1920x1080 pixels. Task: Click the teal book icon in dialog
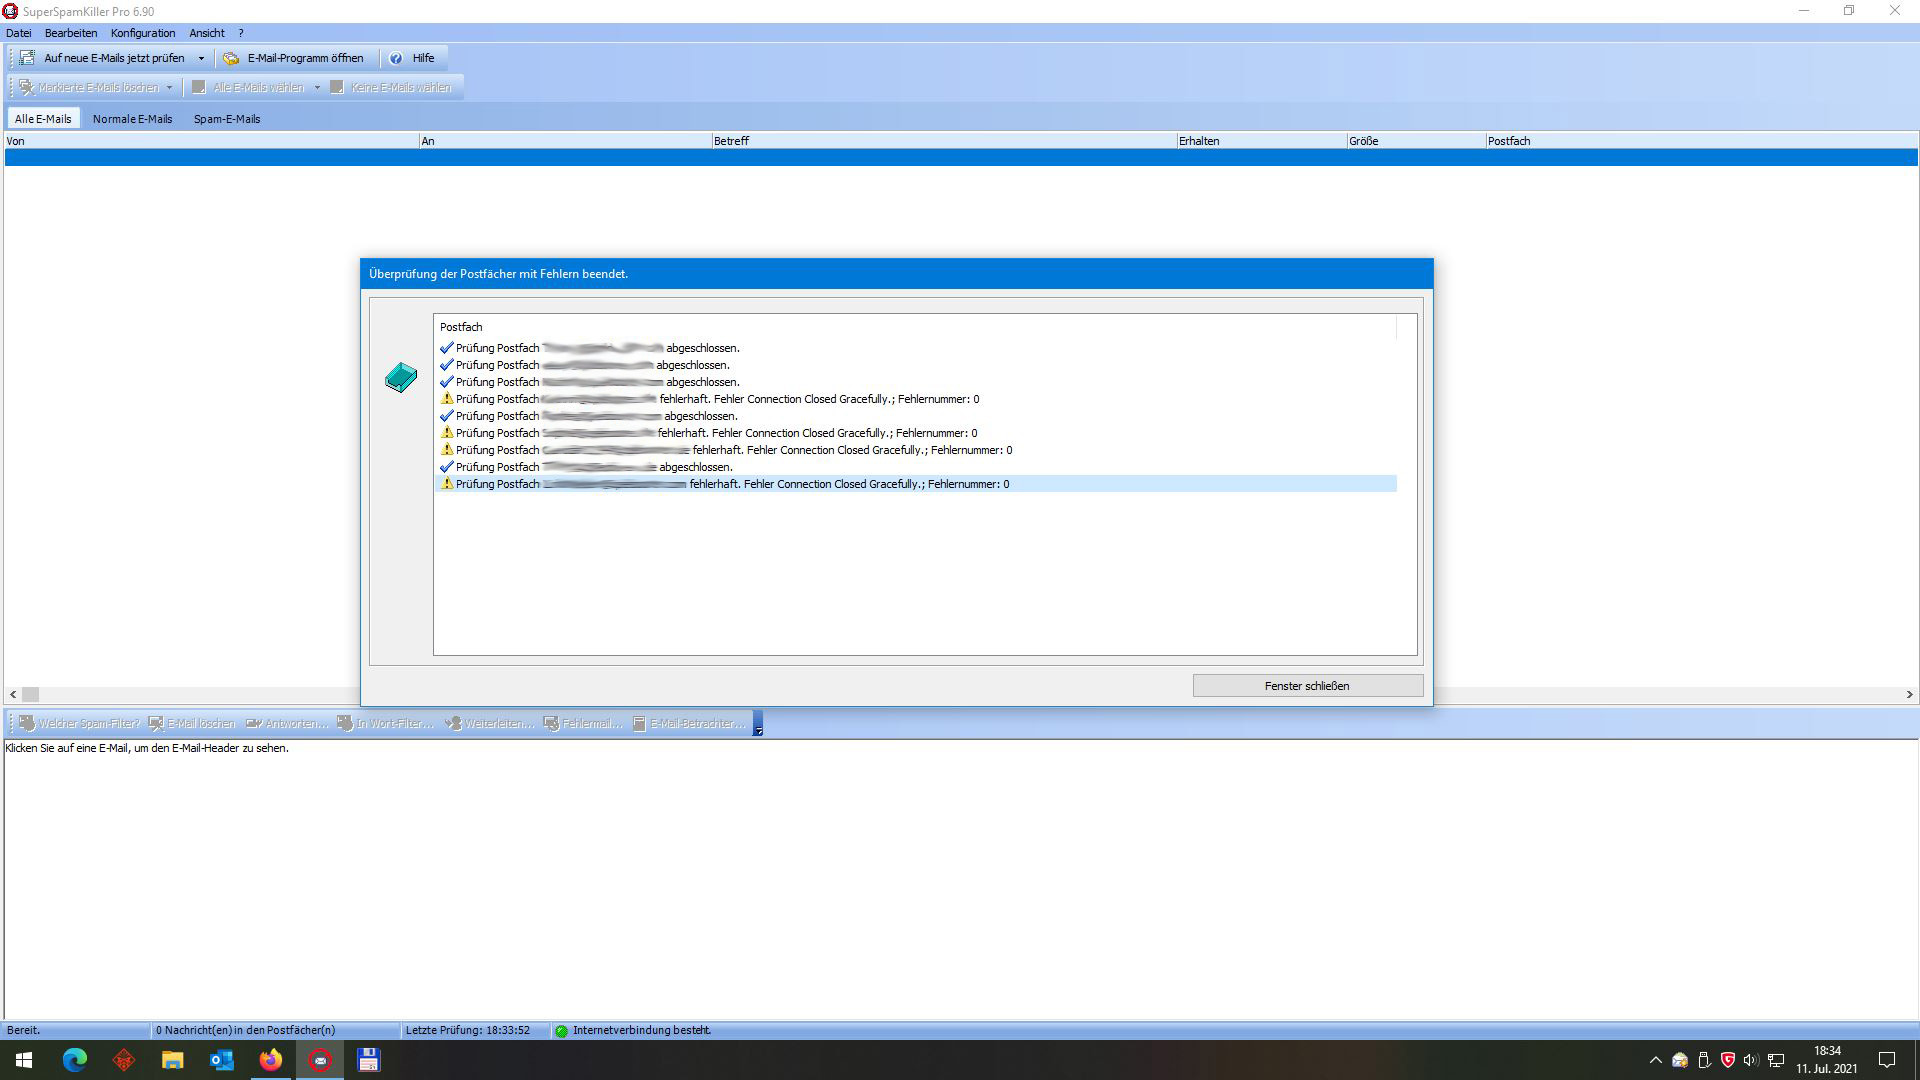tap(401, 377)
